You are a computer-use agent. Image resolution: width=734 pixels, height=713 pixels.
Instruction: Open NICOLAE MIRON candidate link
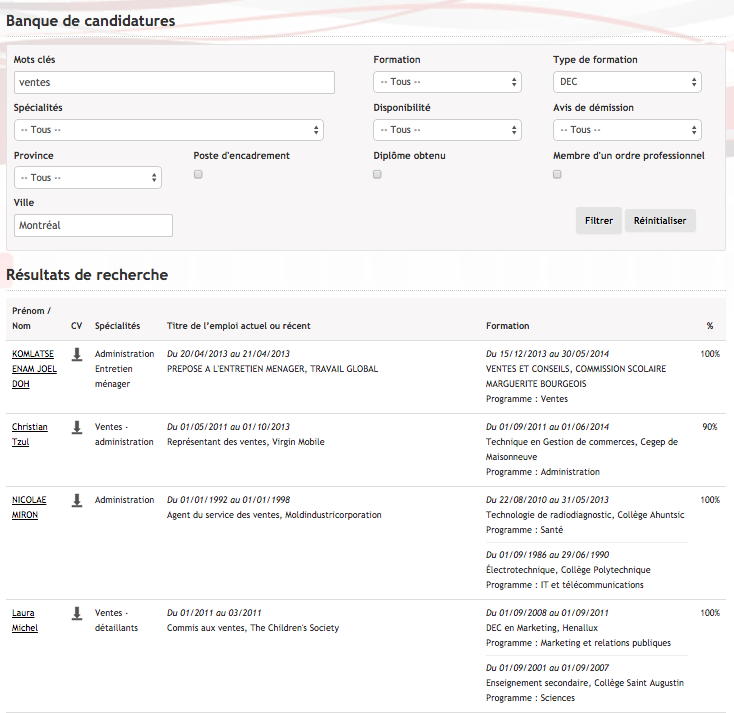click(29, 507)
